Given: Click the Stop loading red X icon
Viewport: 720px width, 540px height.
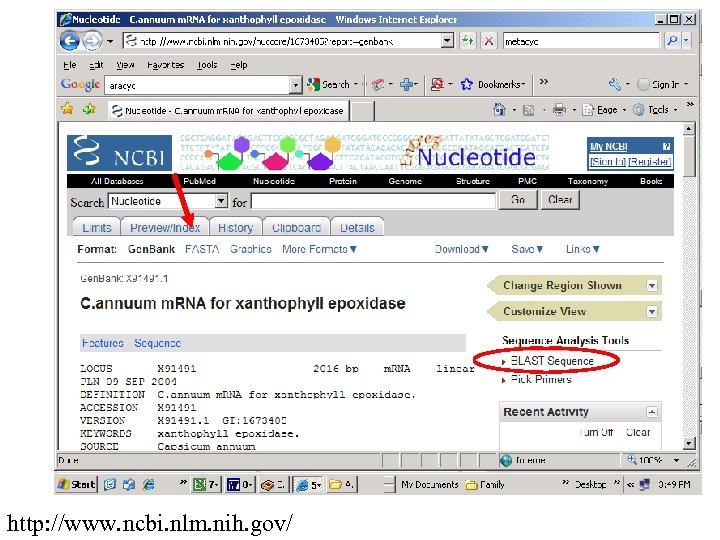Looking at the screenshot, I should (x=489, y=41).
